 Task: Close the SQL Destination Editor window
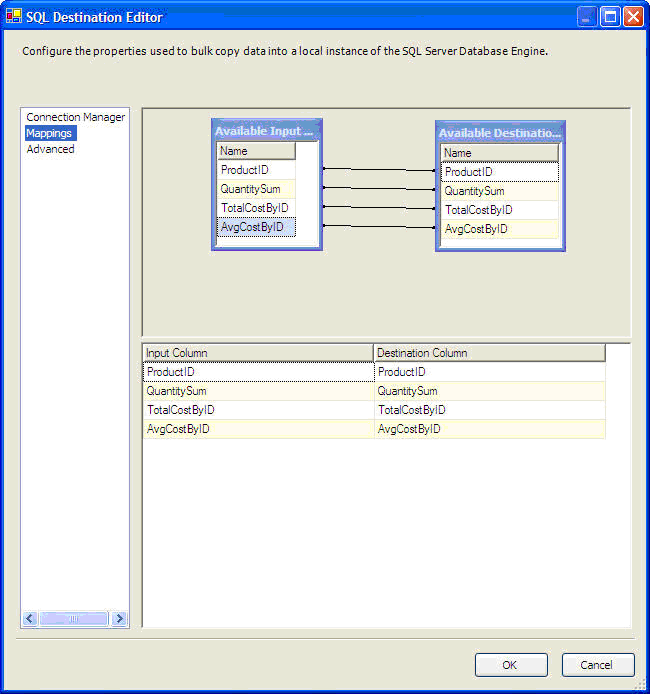(x=633, y=17)
